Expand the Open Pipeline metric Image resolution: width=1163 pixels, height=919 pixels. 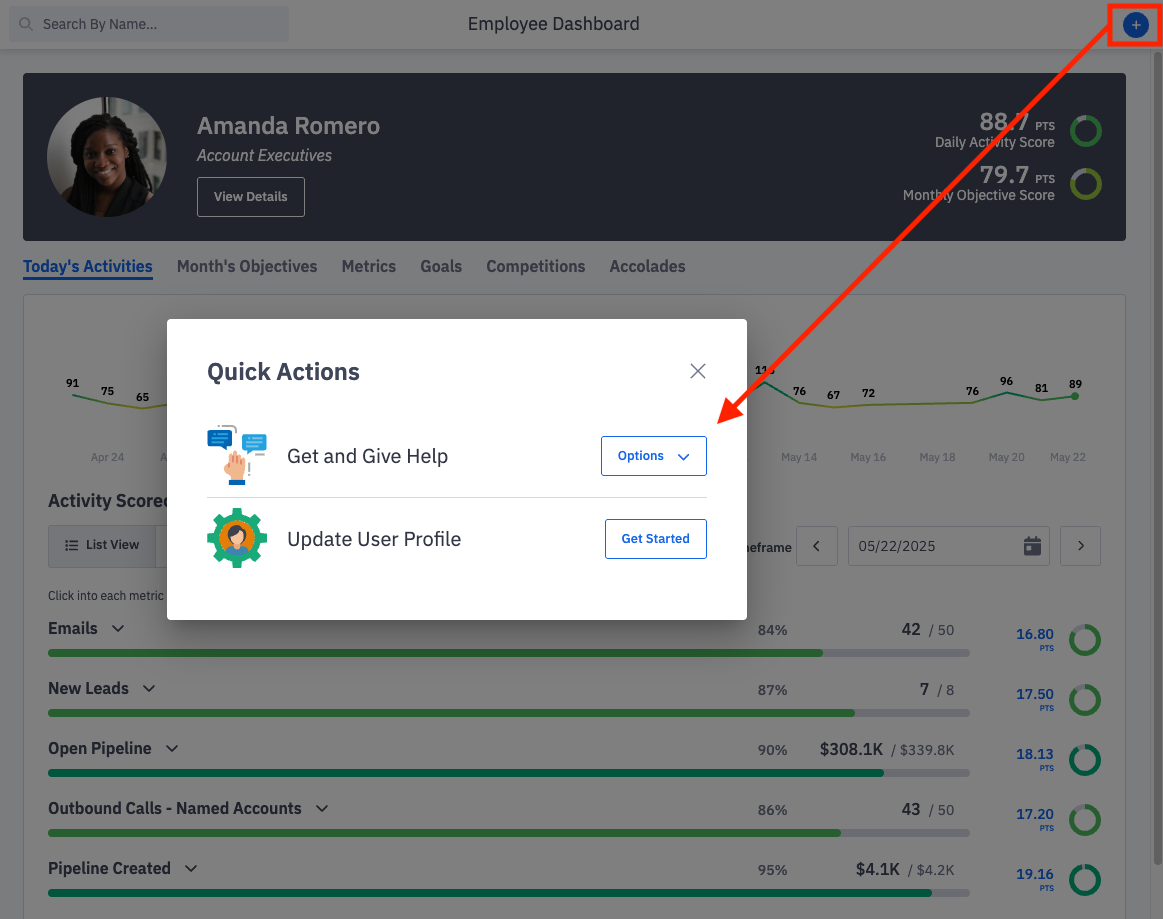pyautogui.click(x=172, y=748)
